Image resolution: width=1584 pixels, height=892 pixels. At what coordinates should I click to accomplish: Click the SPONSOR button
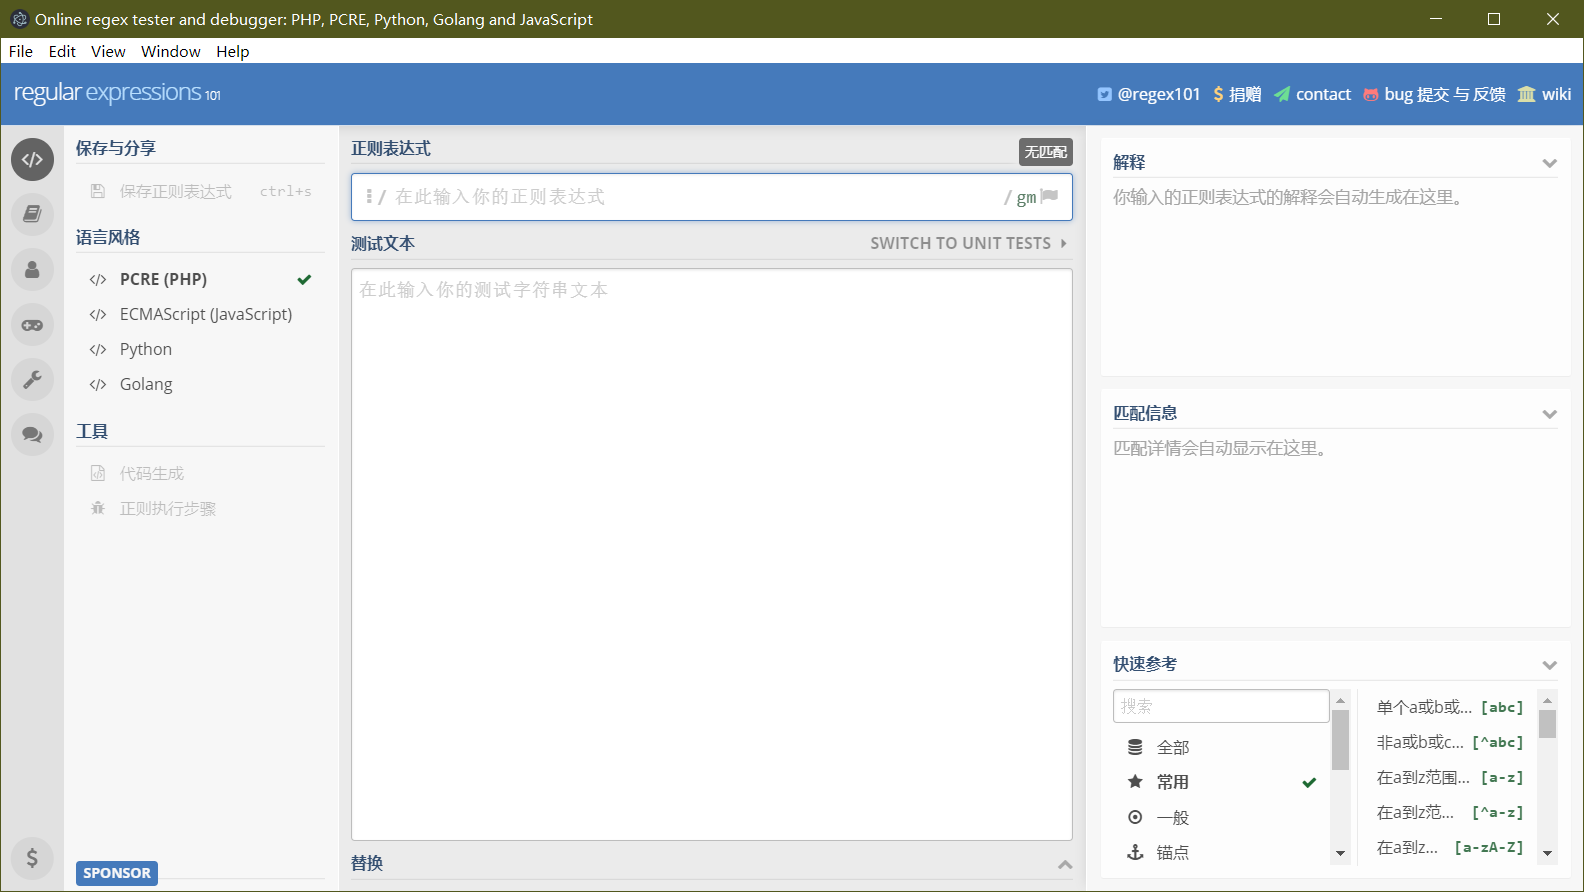117,873
